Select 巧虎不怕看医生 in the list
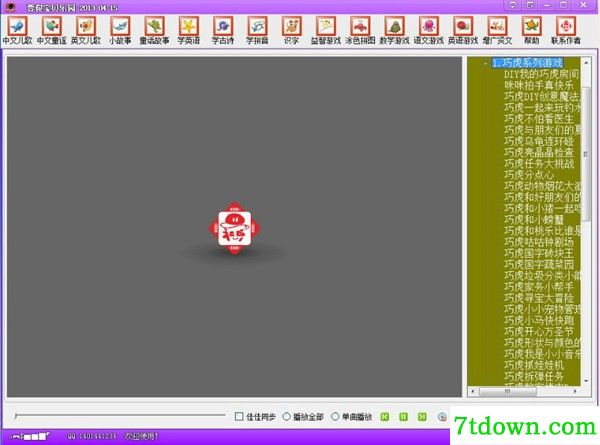Image resolution: width=600 pixels, height=445 pixels. (539, 119)
